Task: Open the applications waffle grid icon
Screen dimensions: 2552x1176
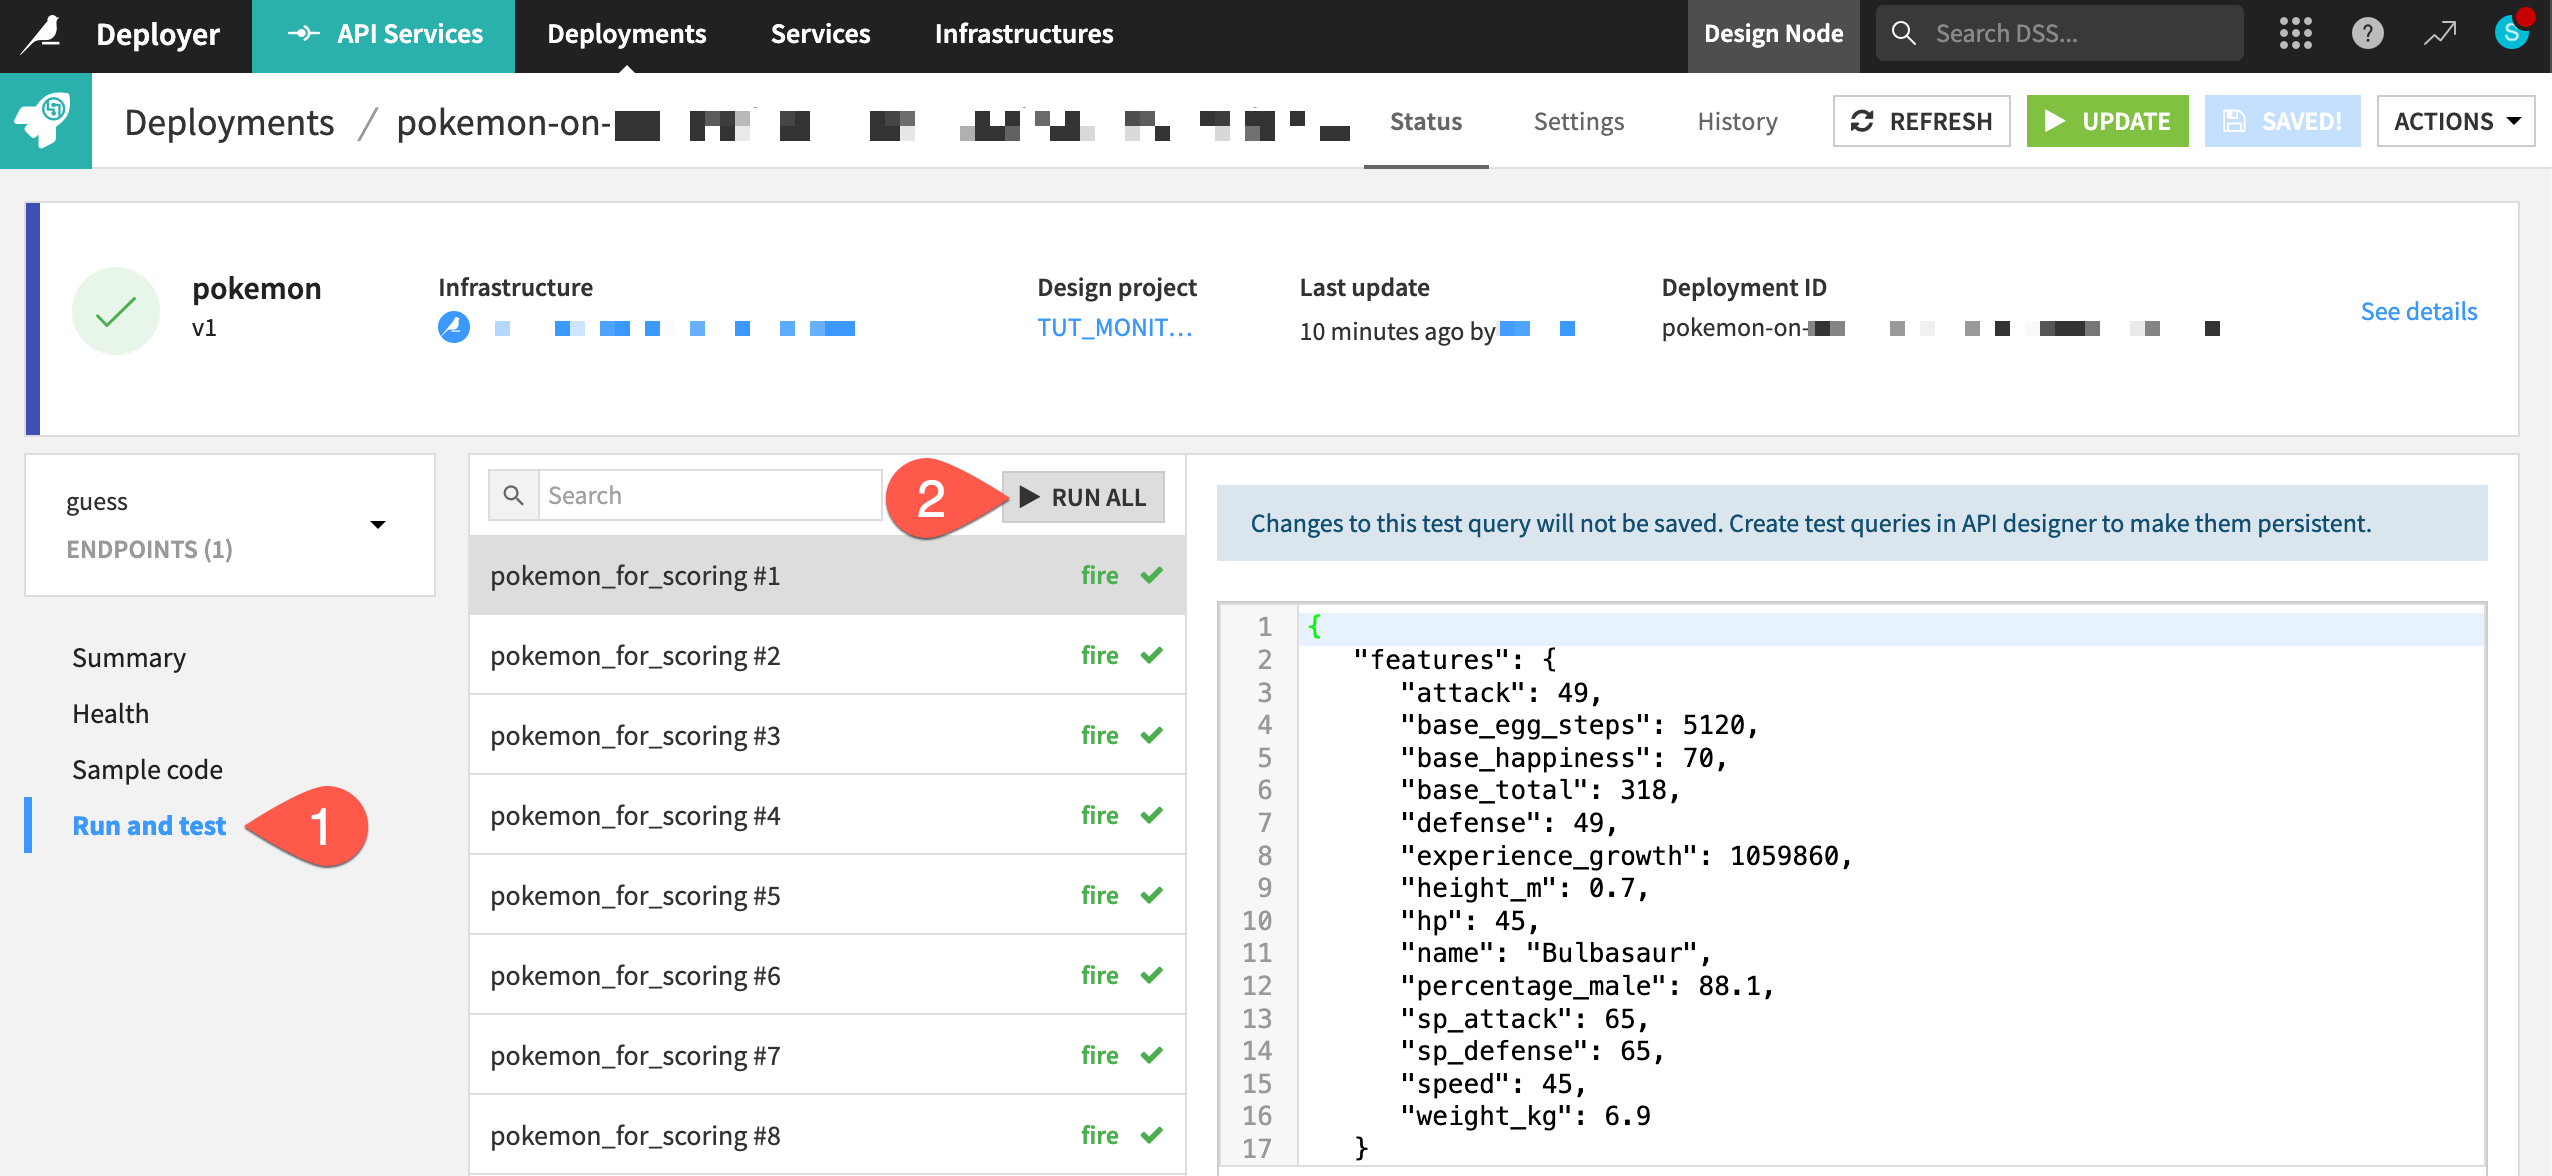Action: pyautogui.click(x=2297, y=33)
